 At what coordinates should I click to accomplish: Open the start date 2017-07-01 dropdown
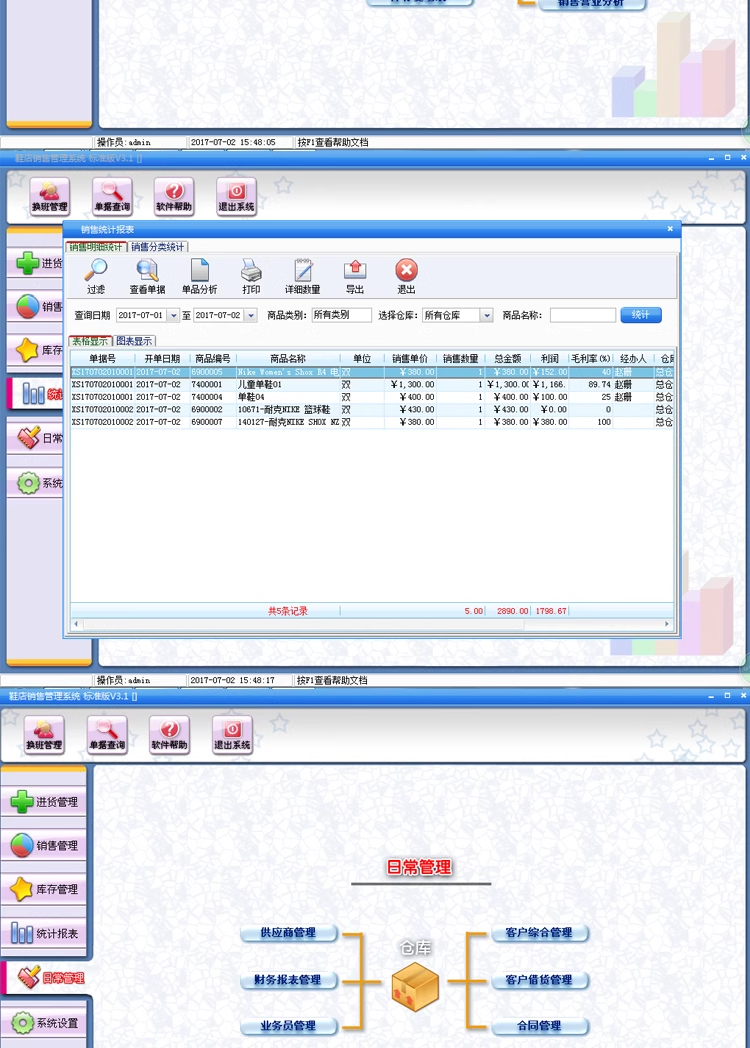tap(173, 315)
